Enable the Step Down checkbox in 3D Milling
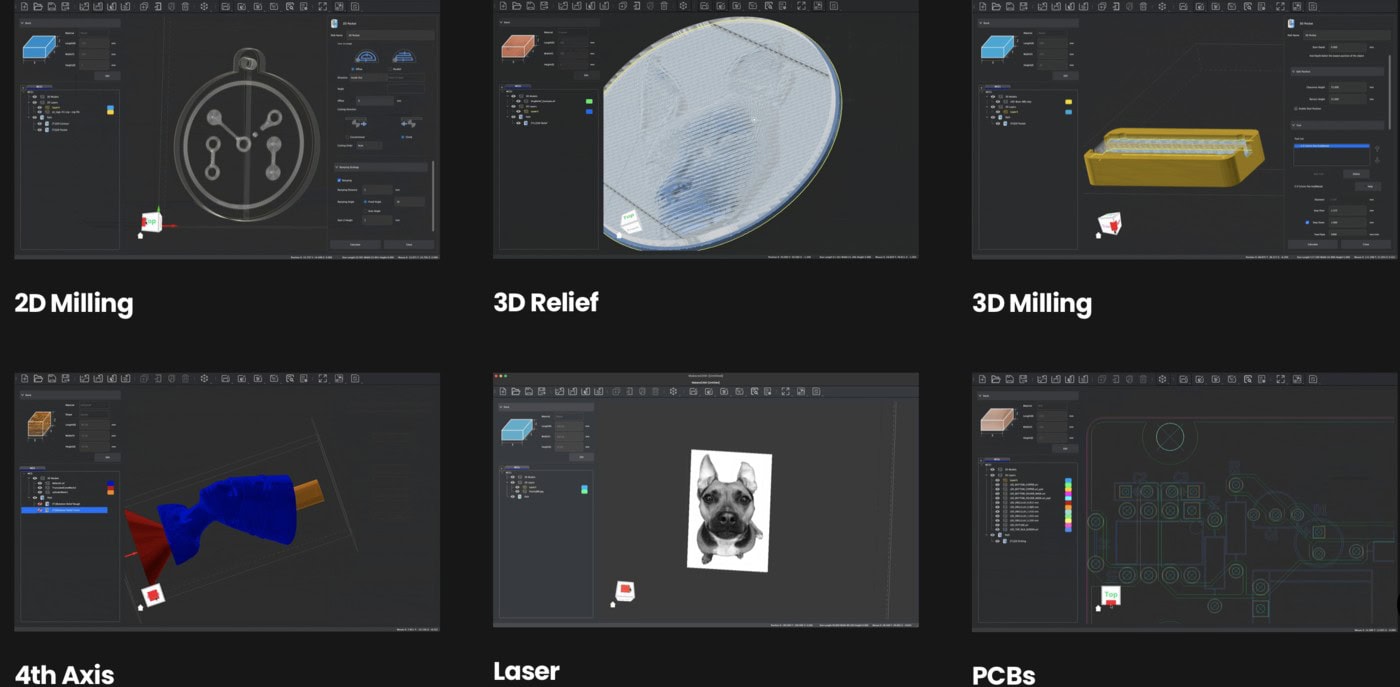1400x687 pixels. coord(1308,221)
